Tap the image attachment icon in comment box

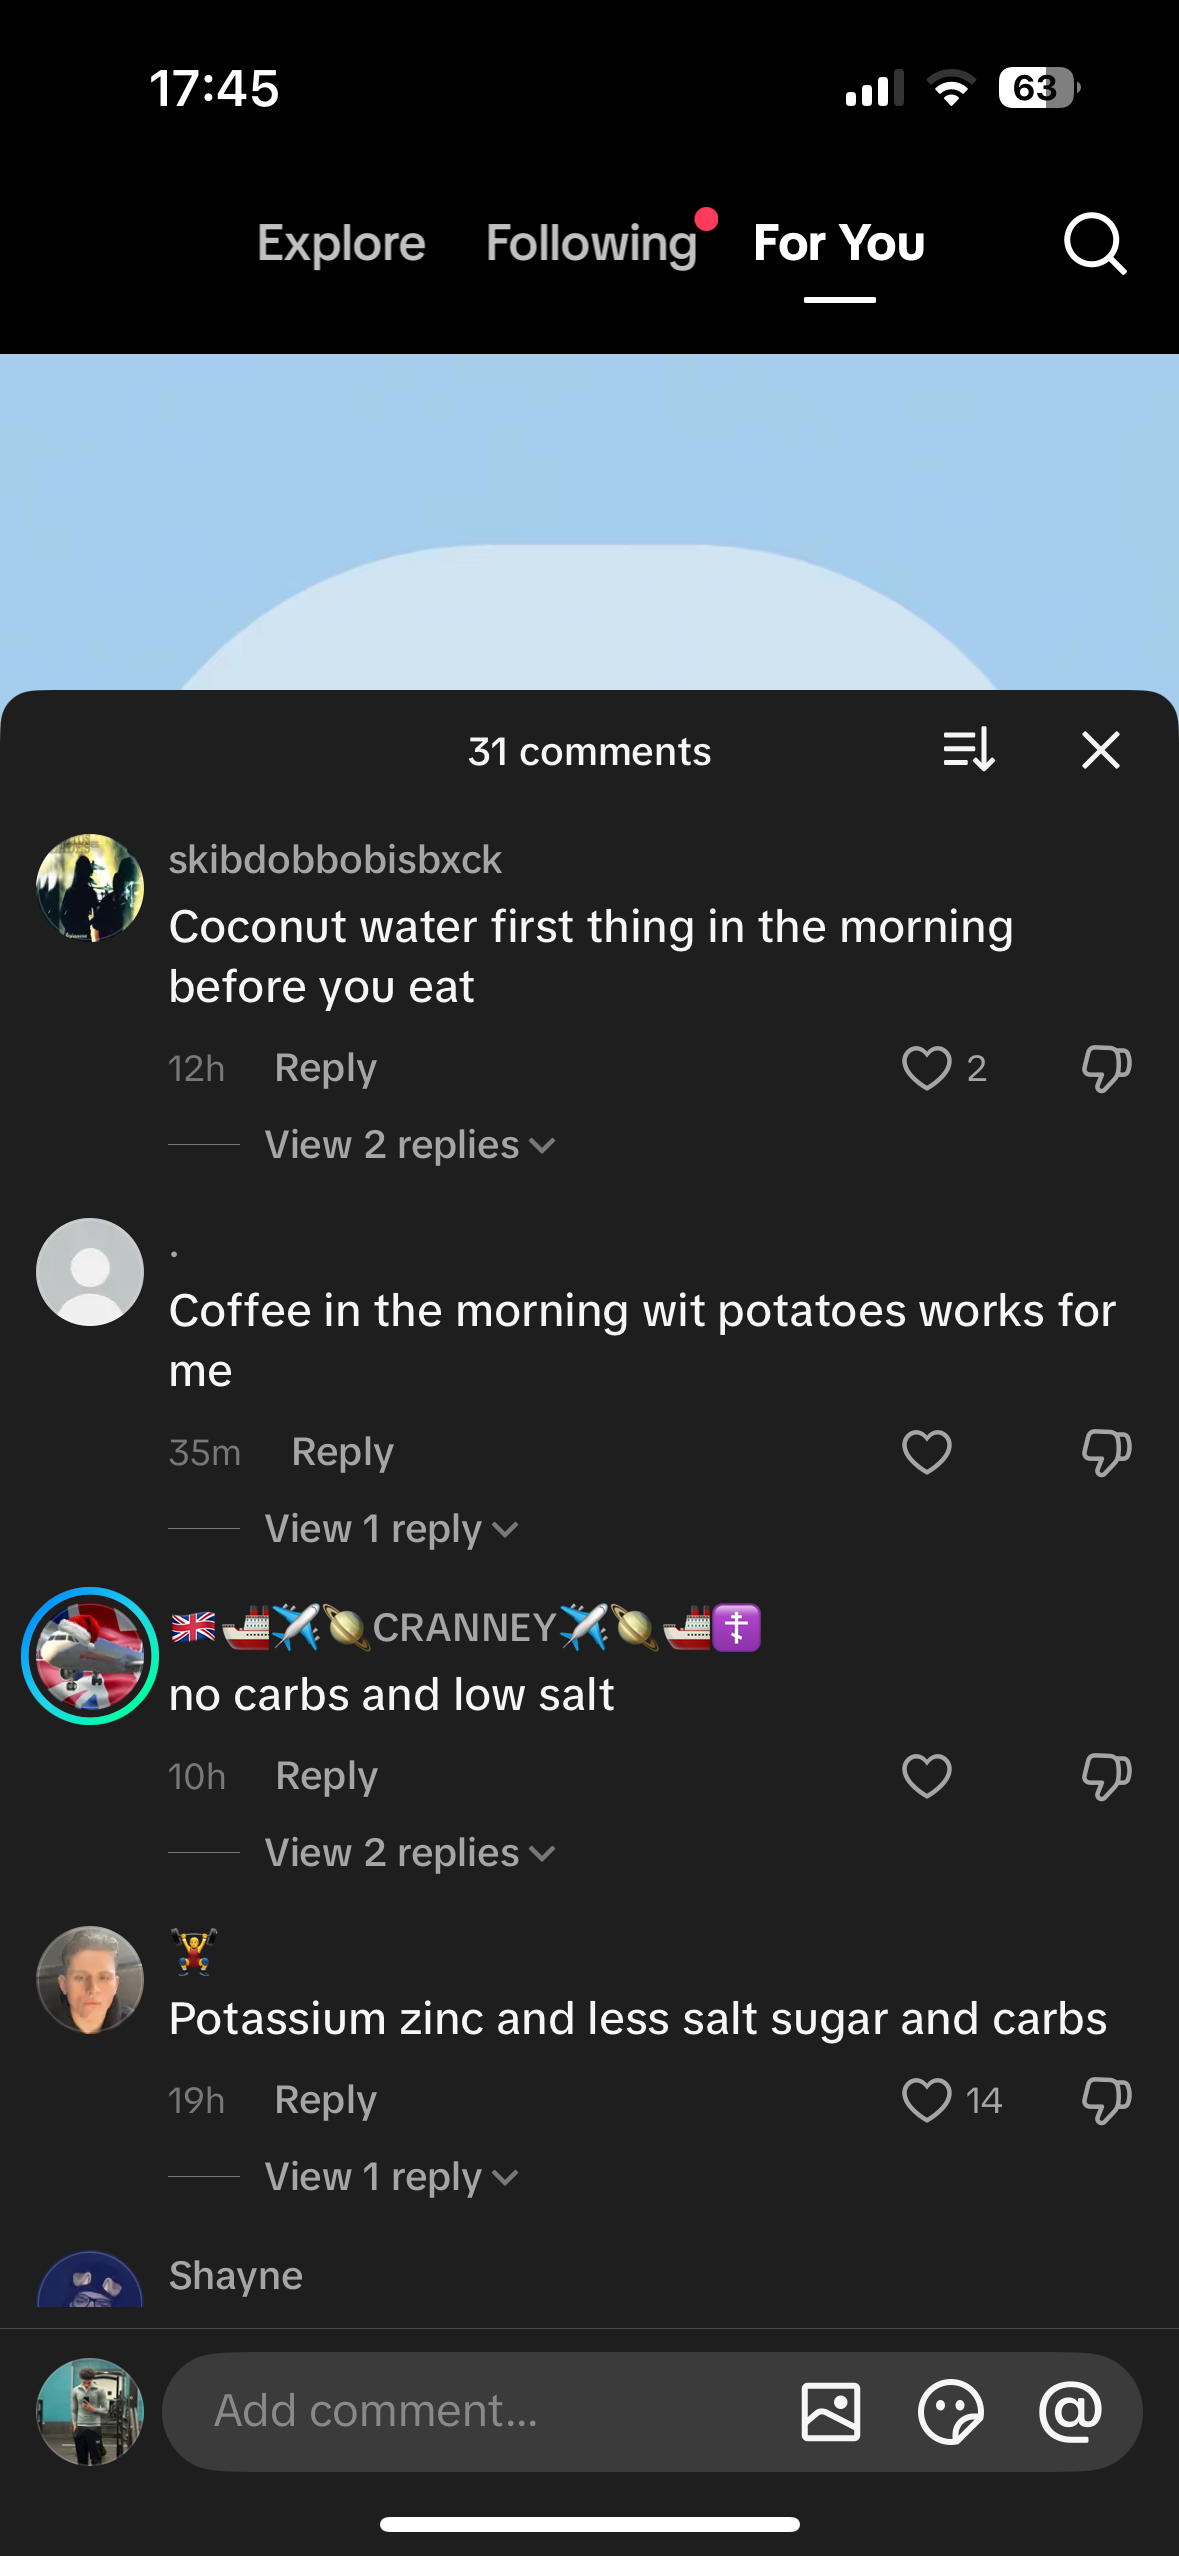pos(830,2411)
